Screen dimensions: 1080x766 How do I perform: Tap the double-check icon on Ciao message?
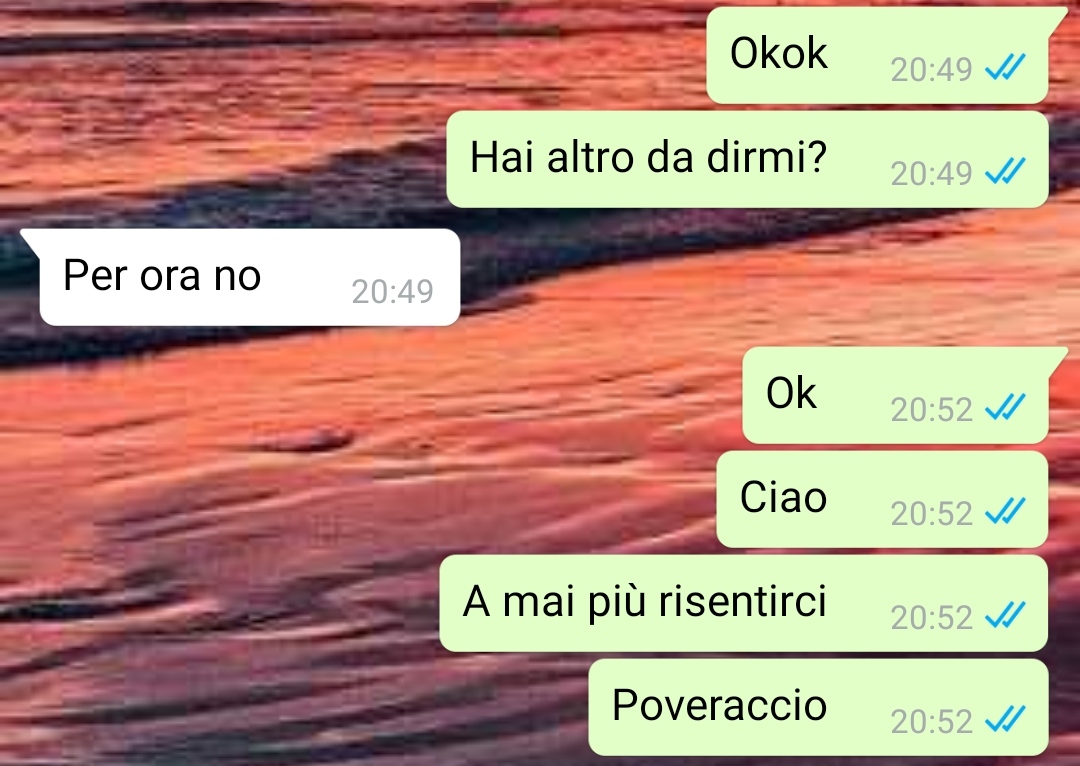pos(1006,512)
